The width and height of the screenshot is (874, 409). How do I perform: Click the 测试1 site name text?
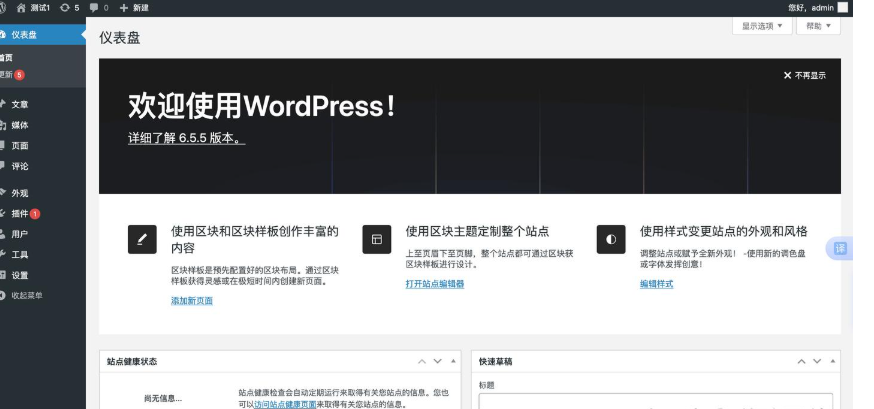[x=41, y=8]
